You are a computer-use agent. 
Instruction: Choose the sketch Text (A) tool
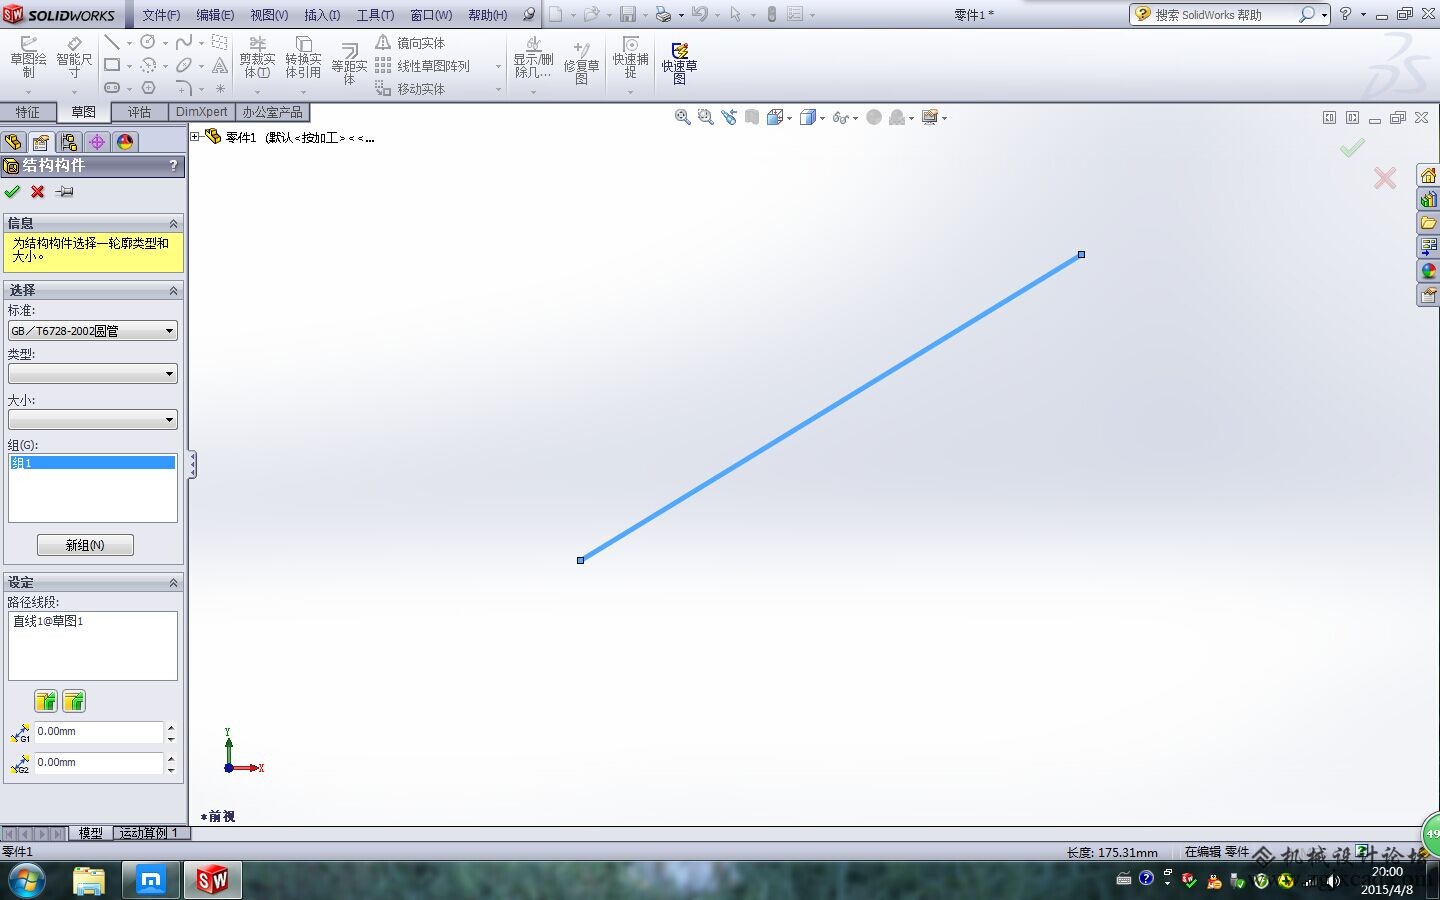(220, 65)
